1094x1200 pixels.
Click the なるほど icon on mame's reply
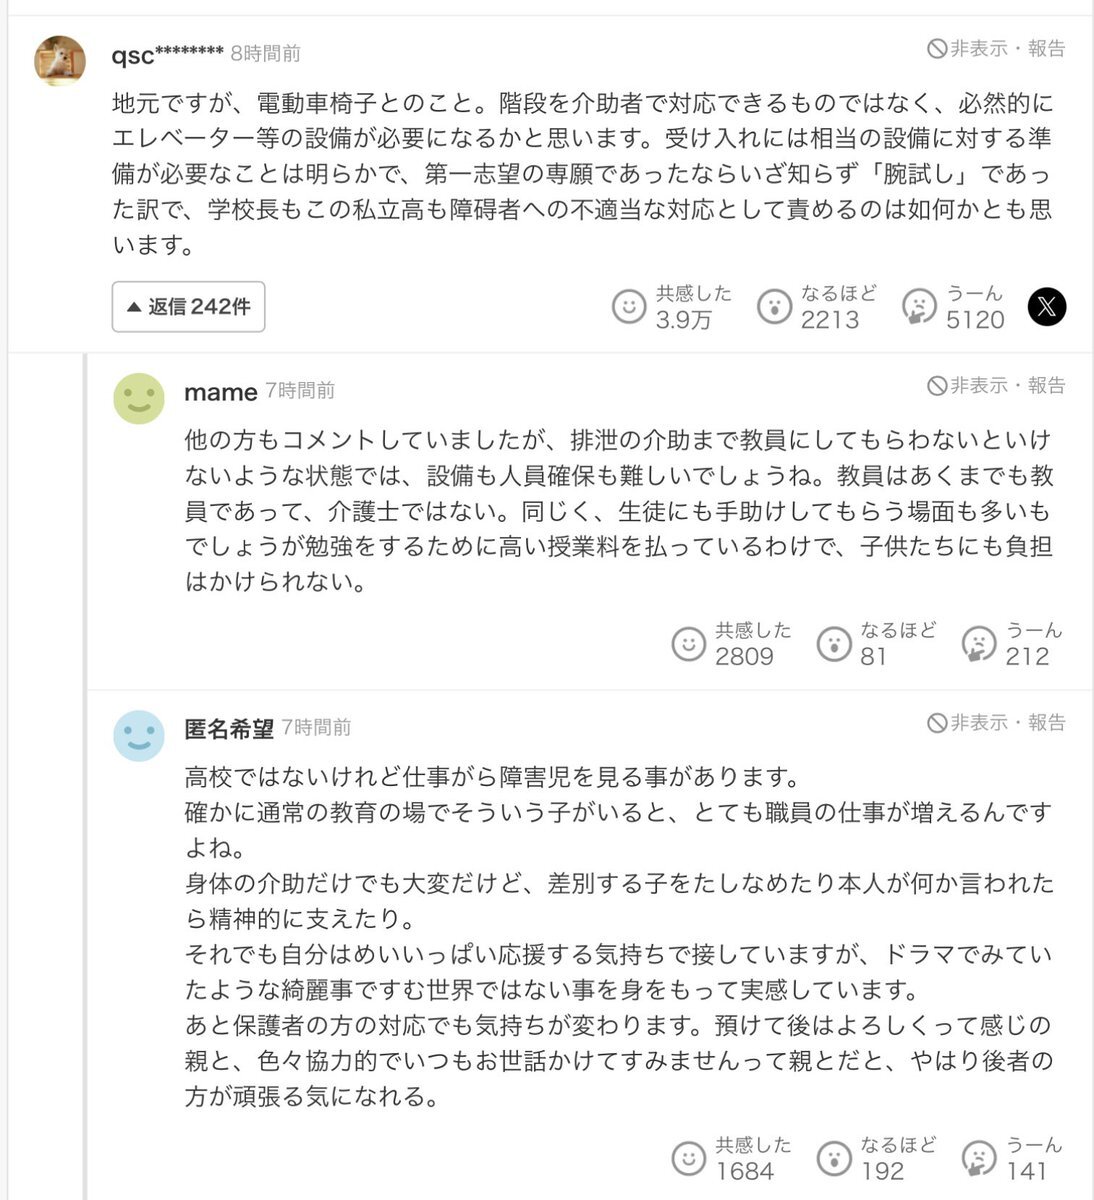[x=834, y=644]
